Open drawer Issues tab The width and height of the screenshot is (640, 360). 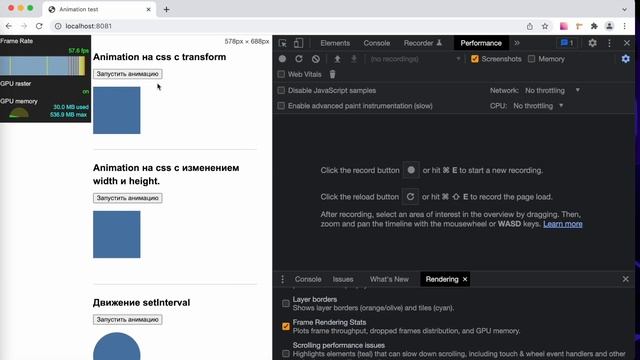pos(342,279)
